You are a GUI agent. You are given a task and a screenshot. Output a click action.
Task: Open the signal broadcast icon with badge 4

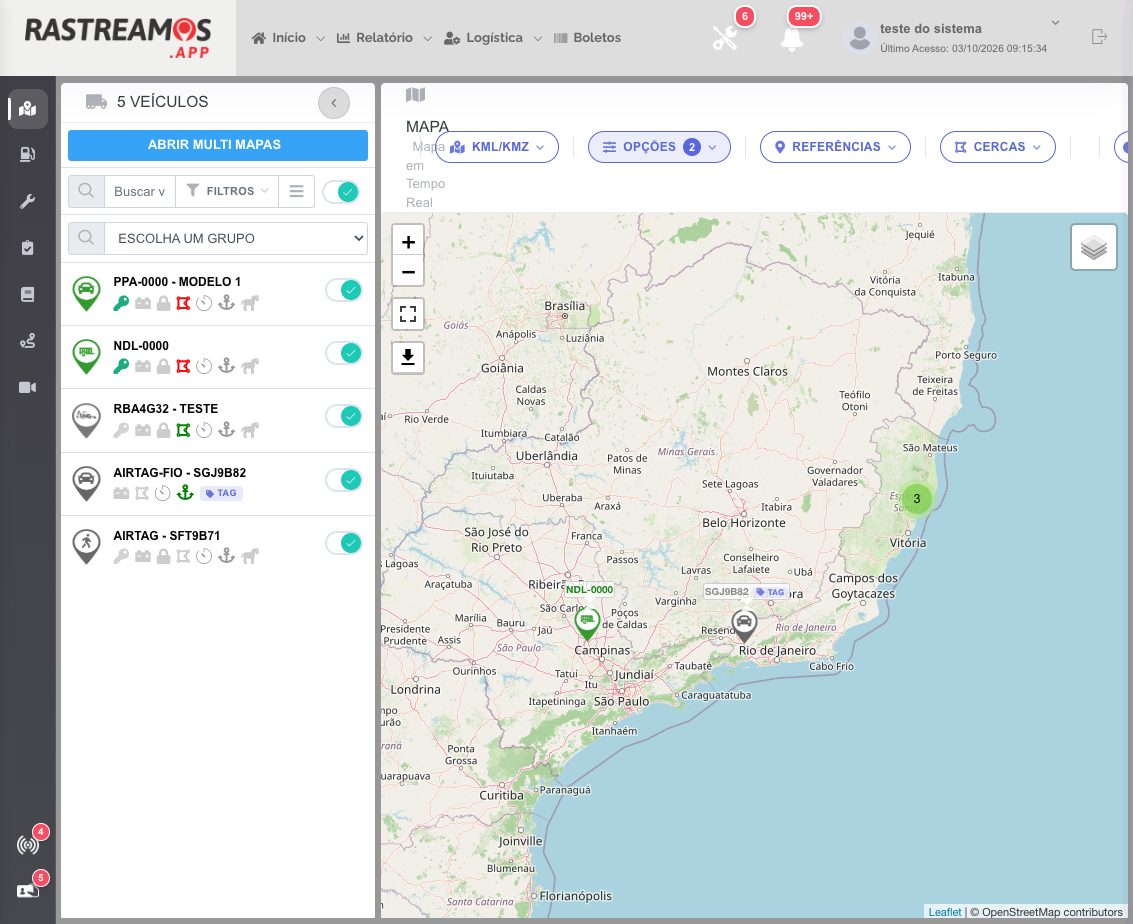point(28,845)
